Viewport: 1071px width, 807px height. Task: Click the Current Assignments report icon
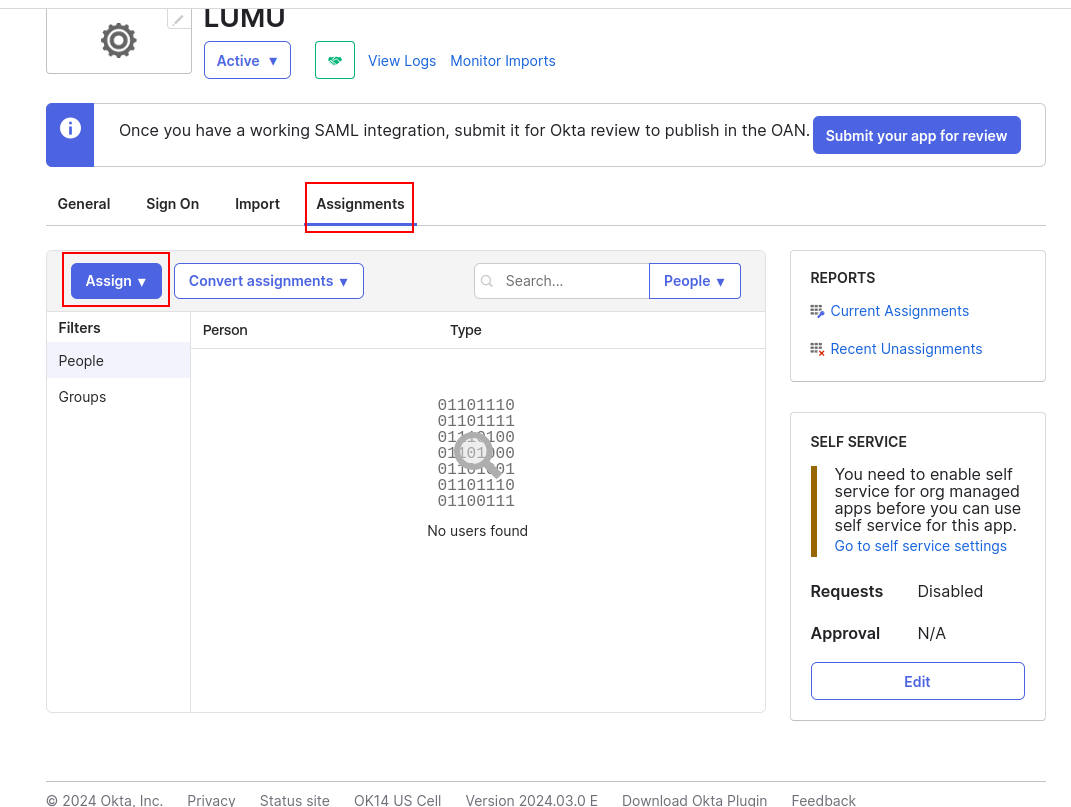click(x=817, y=311)
